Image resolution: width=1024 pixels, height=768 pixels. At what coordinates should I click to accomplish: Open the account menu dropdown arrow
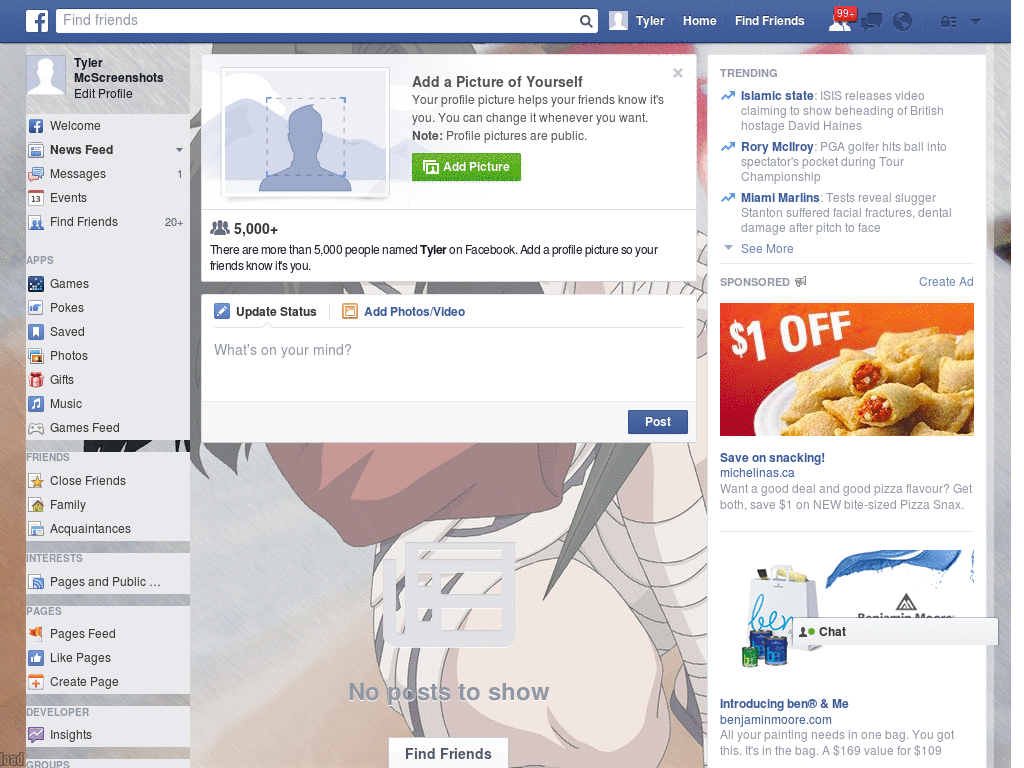tap(976, 22)
